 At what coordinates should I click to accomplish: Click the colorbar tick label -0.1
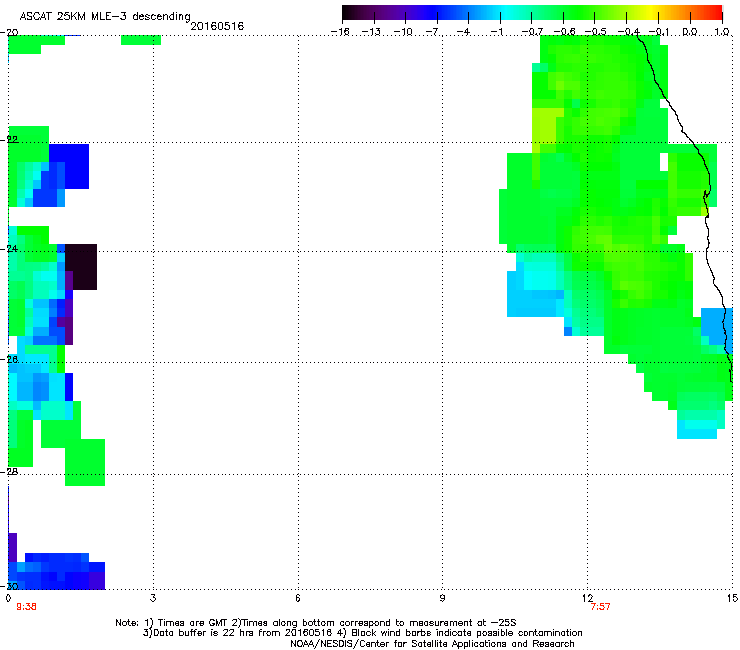(x=659, y=32)
